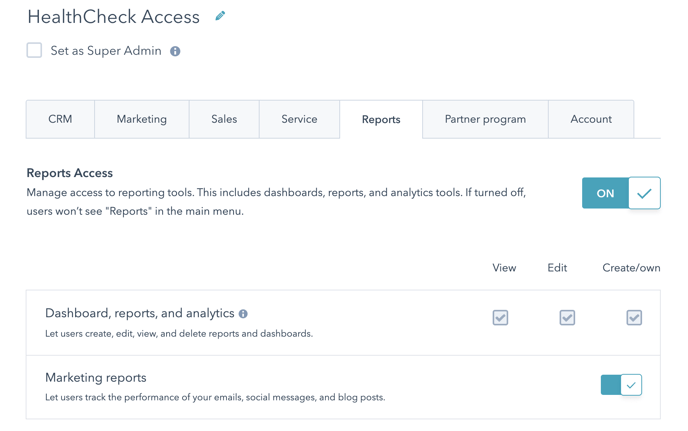Click the Reports Access heading

click(x=70, y=173)
